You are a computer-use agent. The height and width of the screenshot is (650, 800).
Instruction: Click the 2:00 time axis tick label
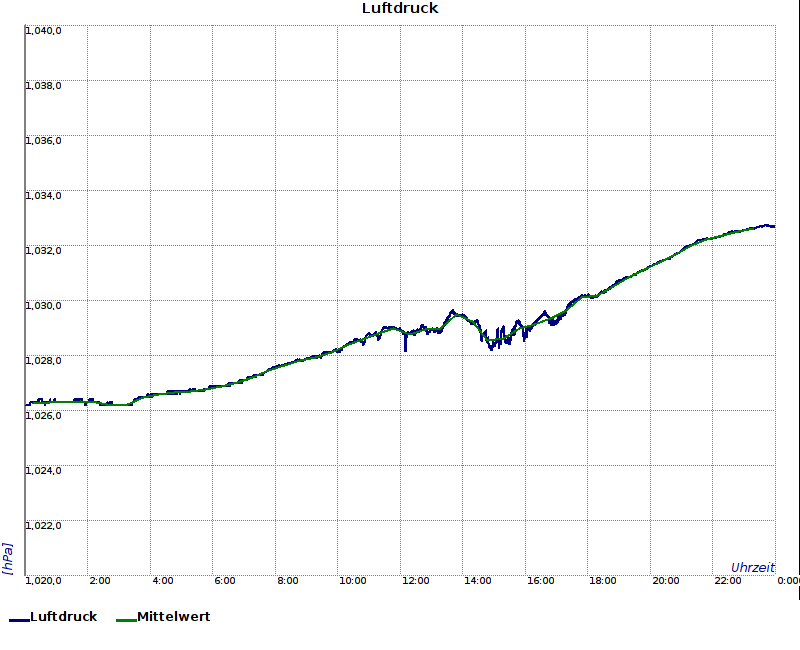coord(100,581)
